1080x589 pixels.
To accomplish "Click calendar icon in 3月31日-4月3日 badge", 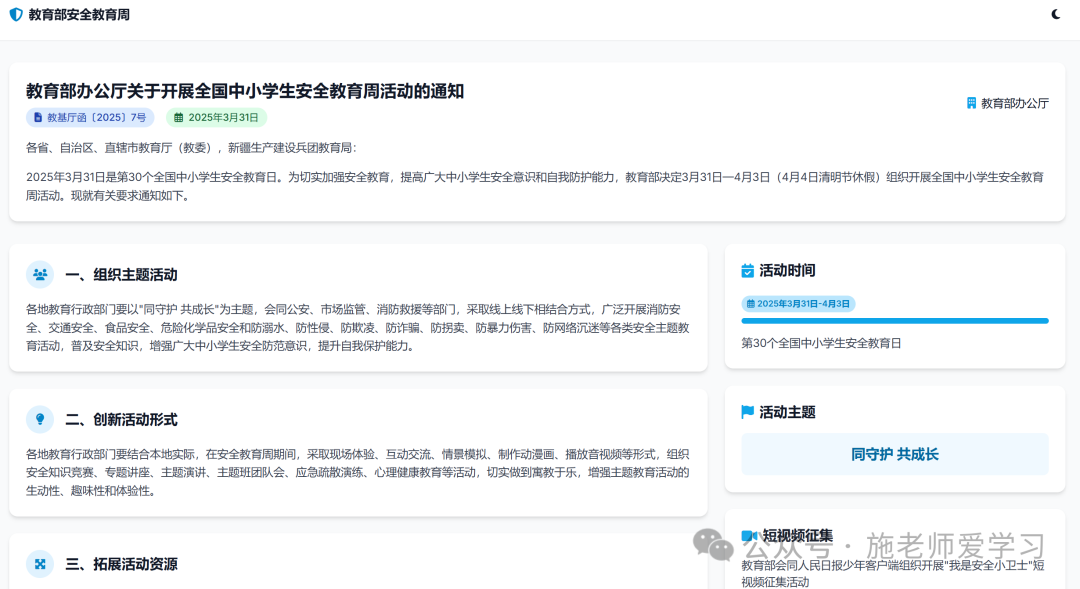I will click(x=751, y=304).
